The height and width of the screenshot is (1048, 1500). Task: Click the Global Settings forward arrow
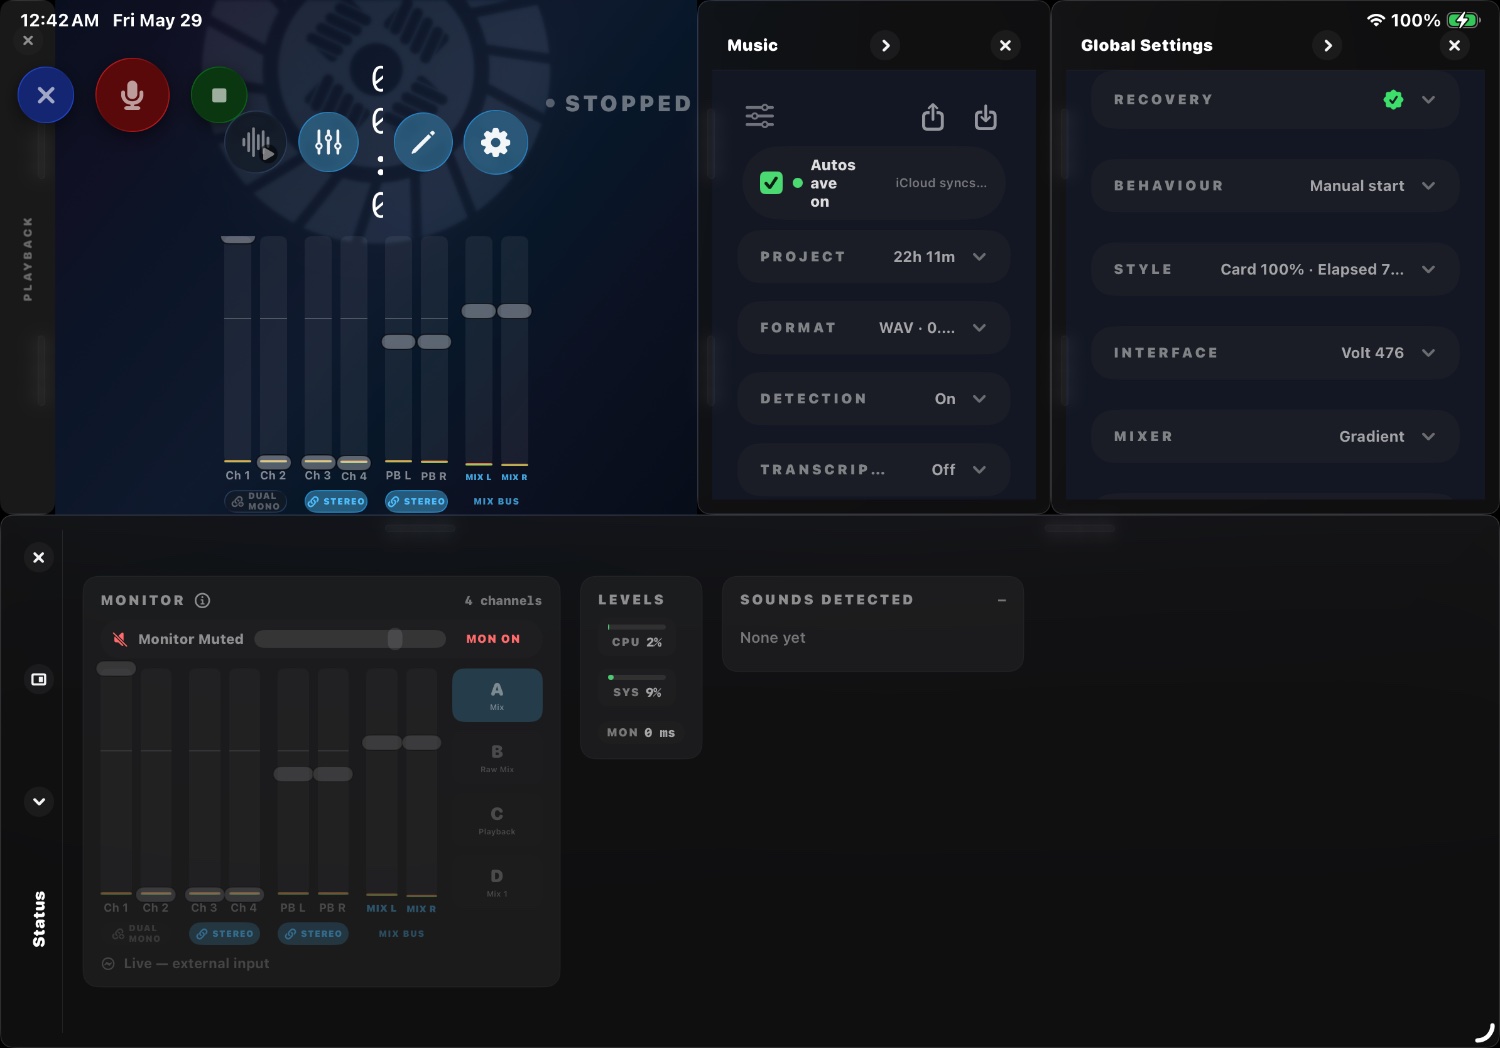pyautogui.click(x=1327, y=45)
